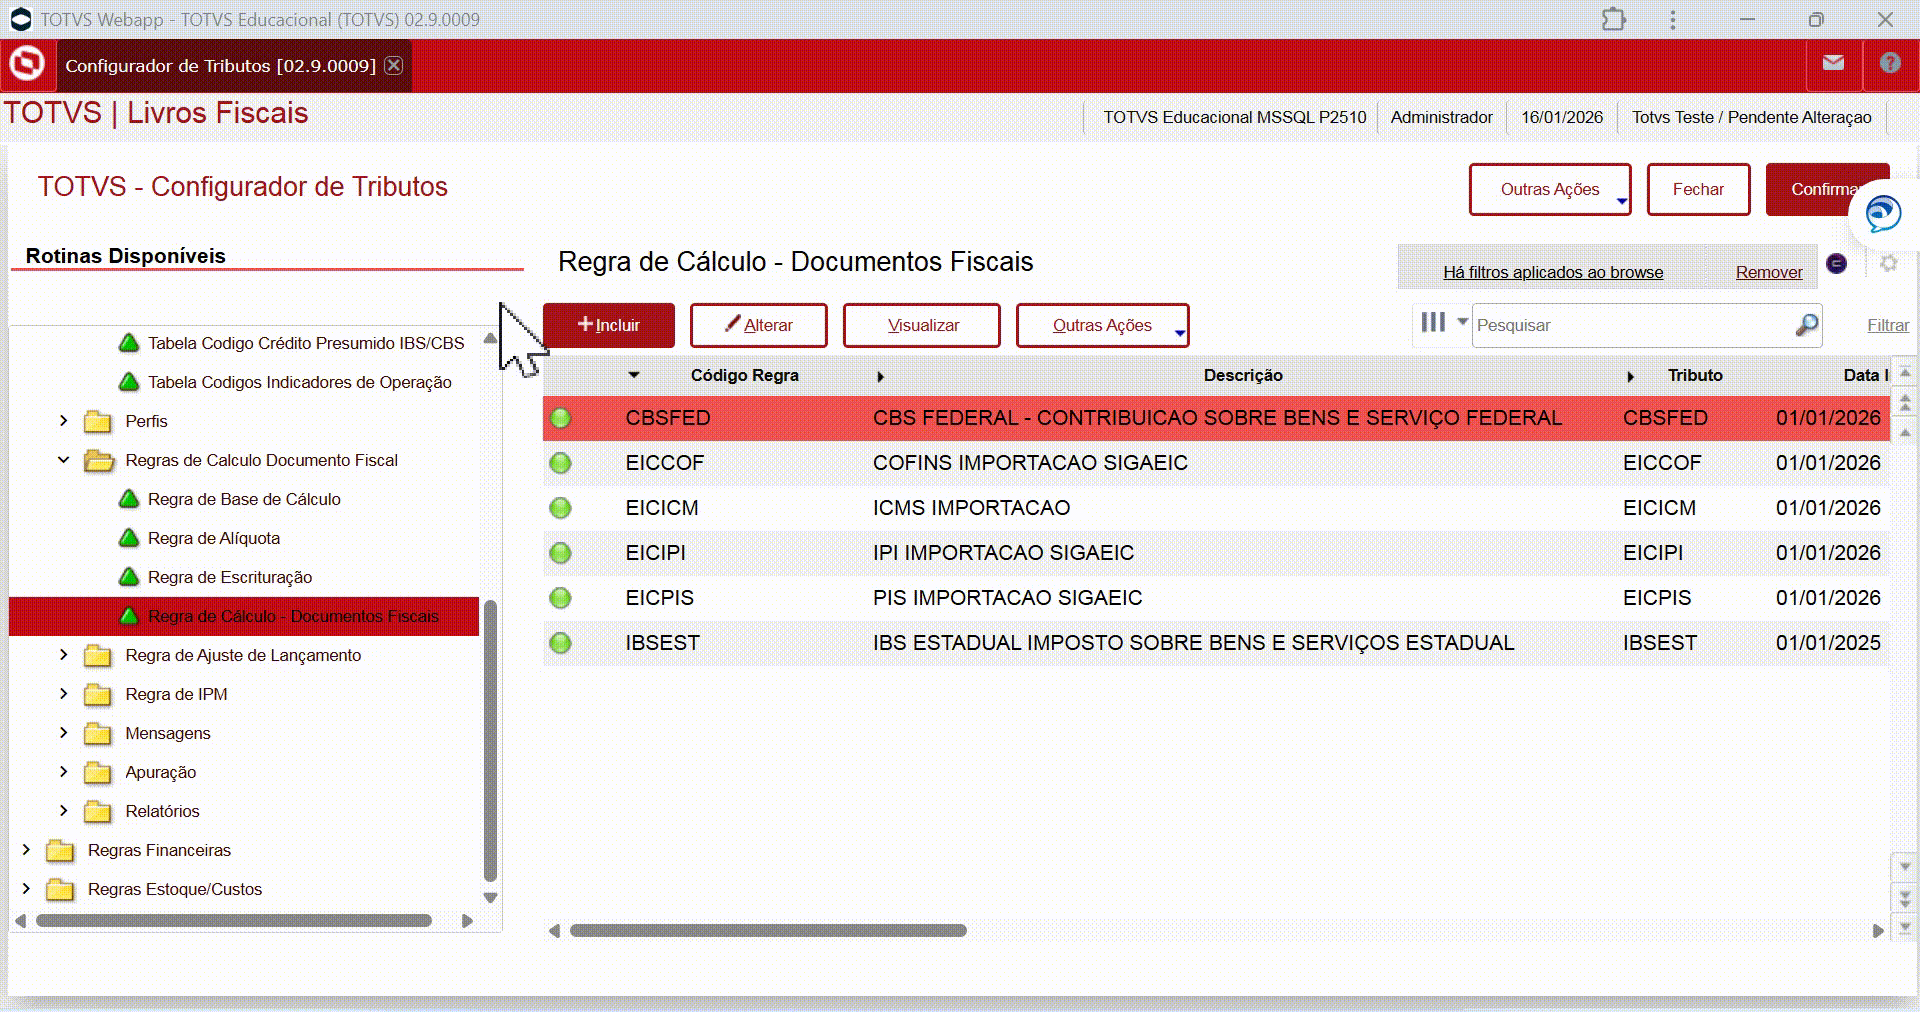Select the EICICM ICMS IMPORTACAO row

coord(1216,508)
